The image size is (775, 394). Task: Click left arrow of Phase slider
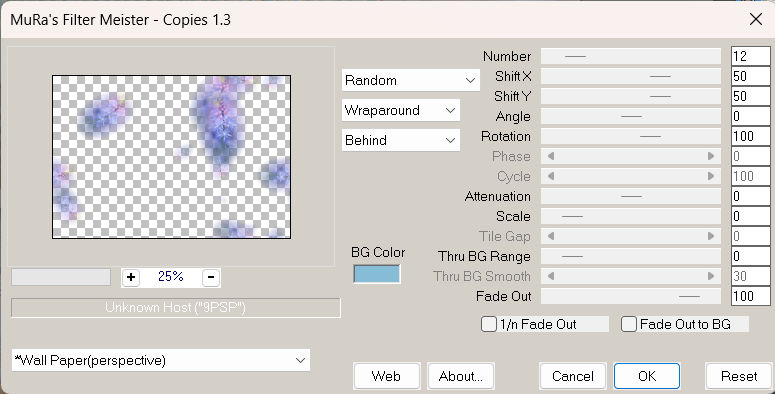tap(551, 156)
